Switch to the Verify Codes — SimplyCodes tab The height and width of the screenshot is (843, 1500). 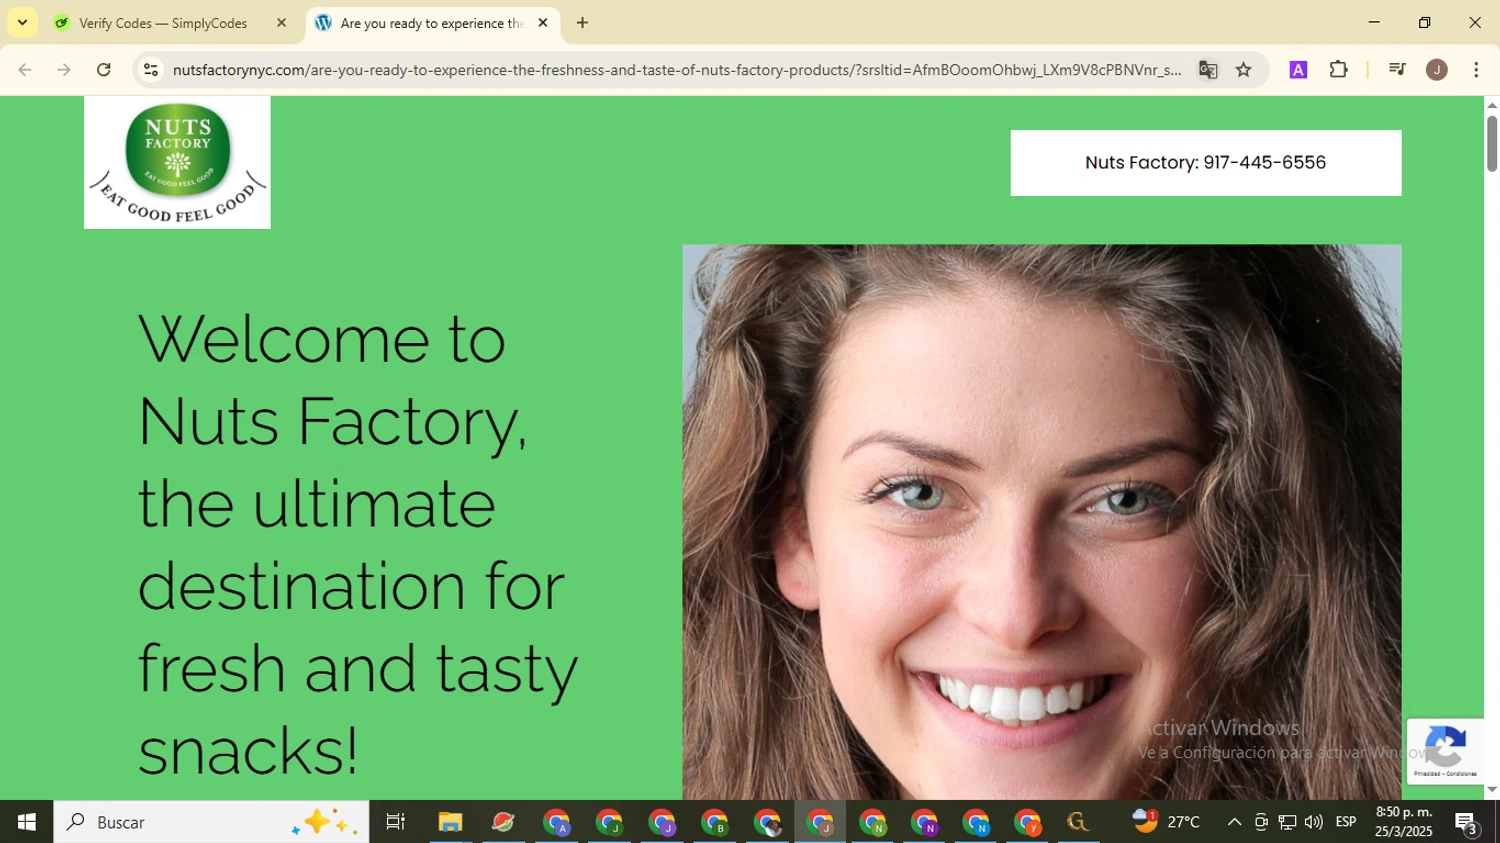pyautogui.click(x=163, y=23)
